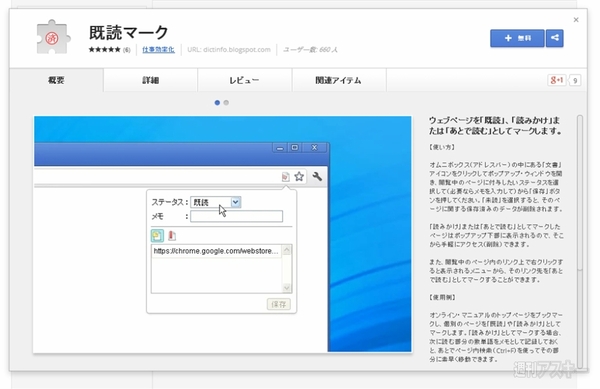Image resolution: width=600 pixels, height=389 pixels.
Task: Click the rating count (6)
Action: [127, 50]
